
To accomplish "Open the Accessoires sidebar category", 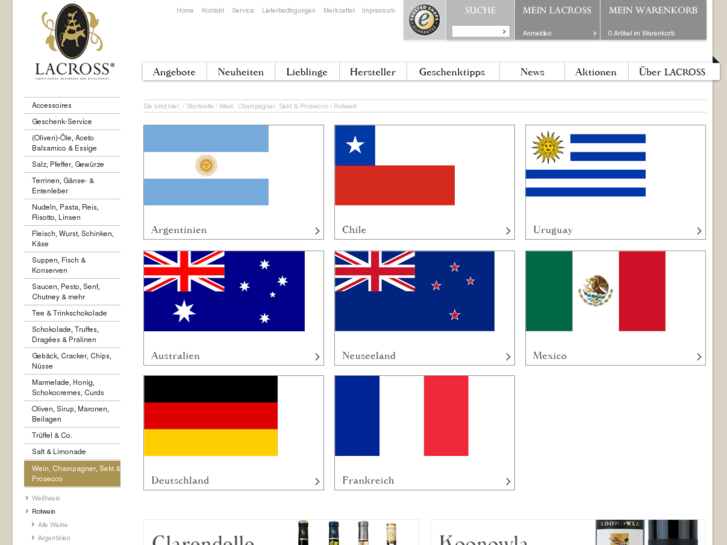I will tap(72, 105).
